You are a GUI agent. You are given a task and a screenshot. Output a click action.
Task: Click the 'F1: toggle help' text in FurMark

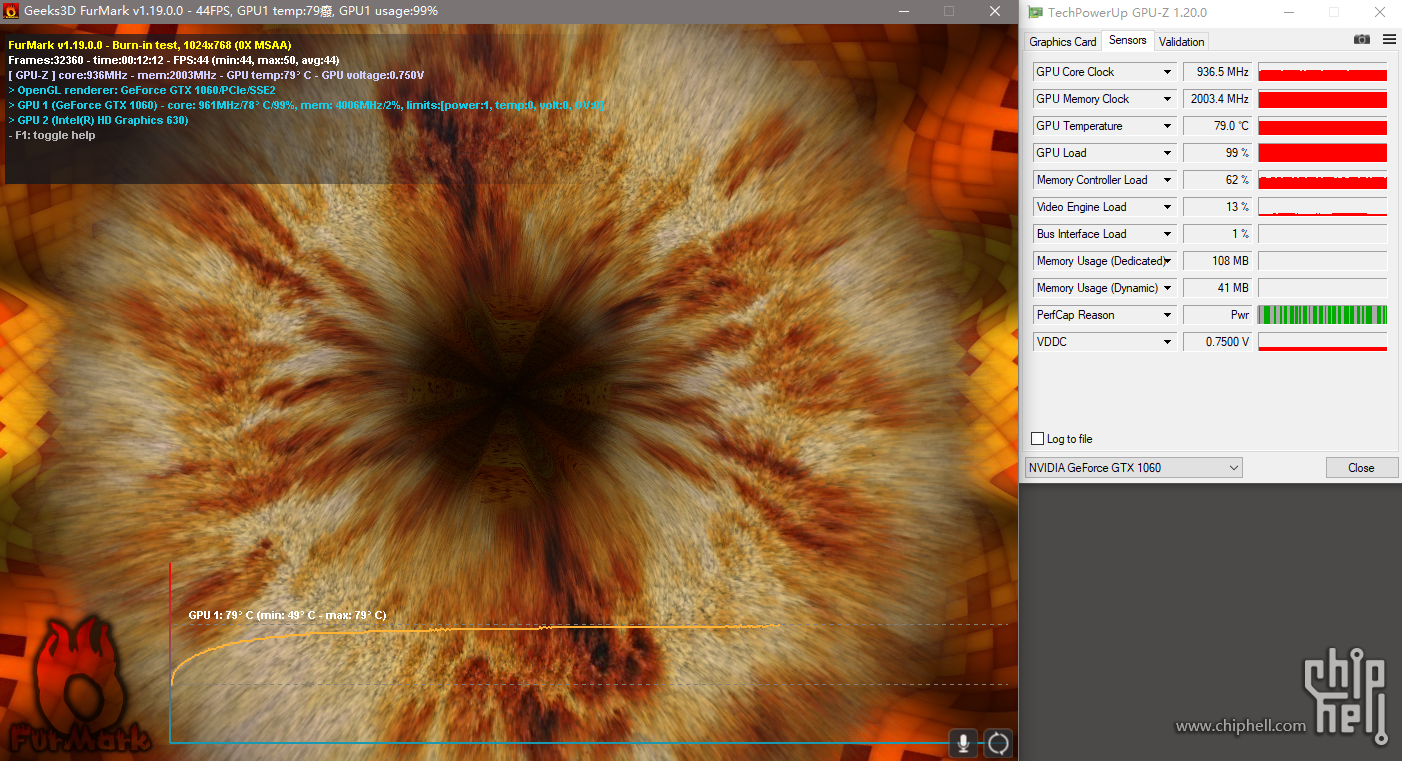pos(52,135)
